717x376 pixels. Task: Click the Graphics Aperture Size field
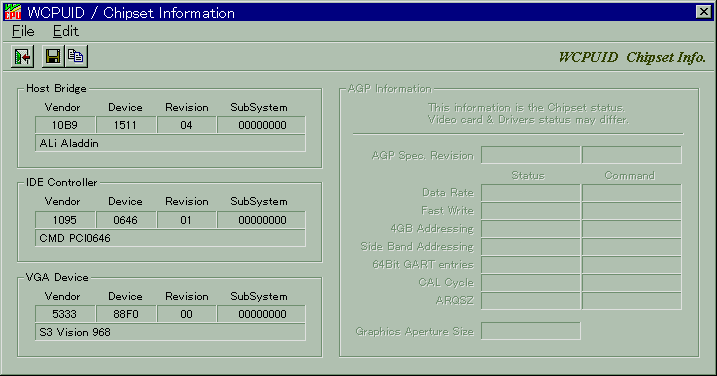[x=530, y=331]
